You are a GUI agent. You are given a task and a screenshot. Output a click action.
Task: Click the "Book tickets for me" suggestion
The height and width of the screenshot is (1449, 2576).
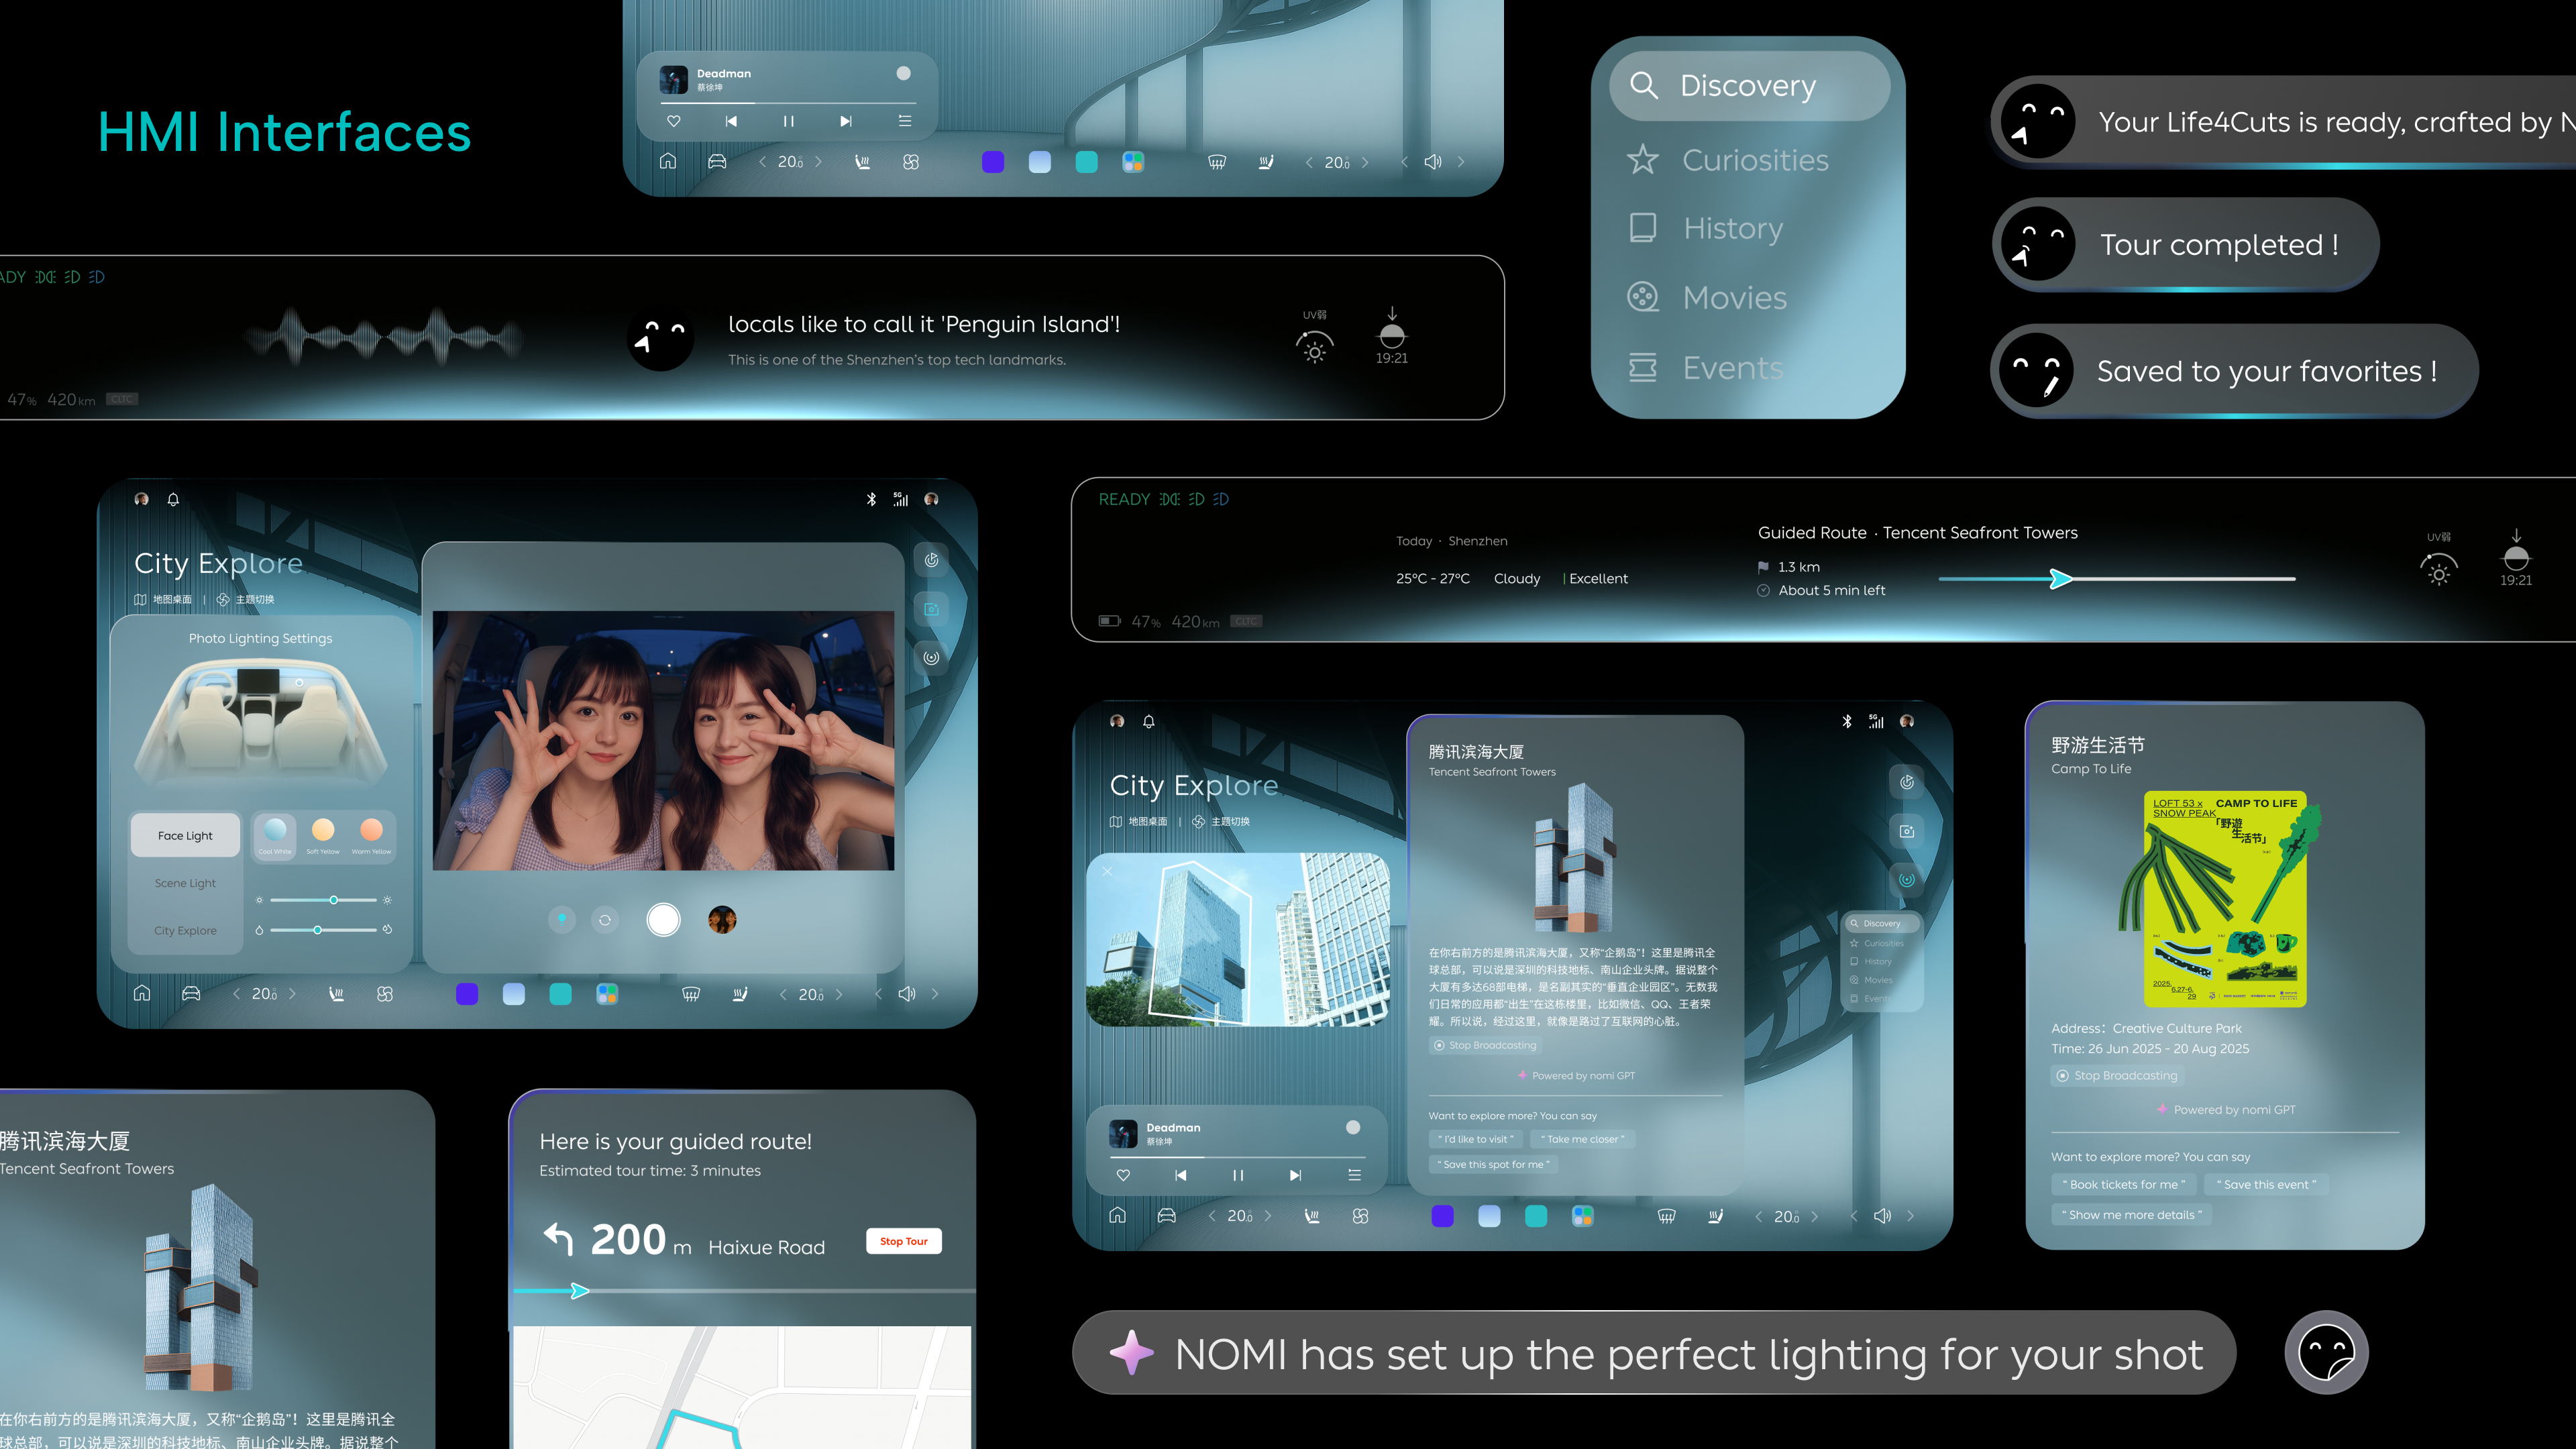tap(2123, 1184)
